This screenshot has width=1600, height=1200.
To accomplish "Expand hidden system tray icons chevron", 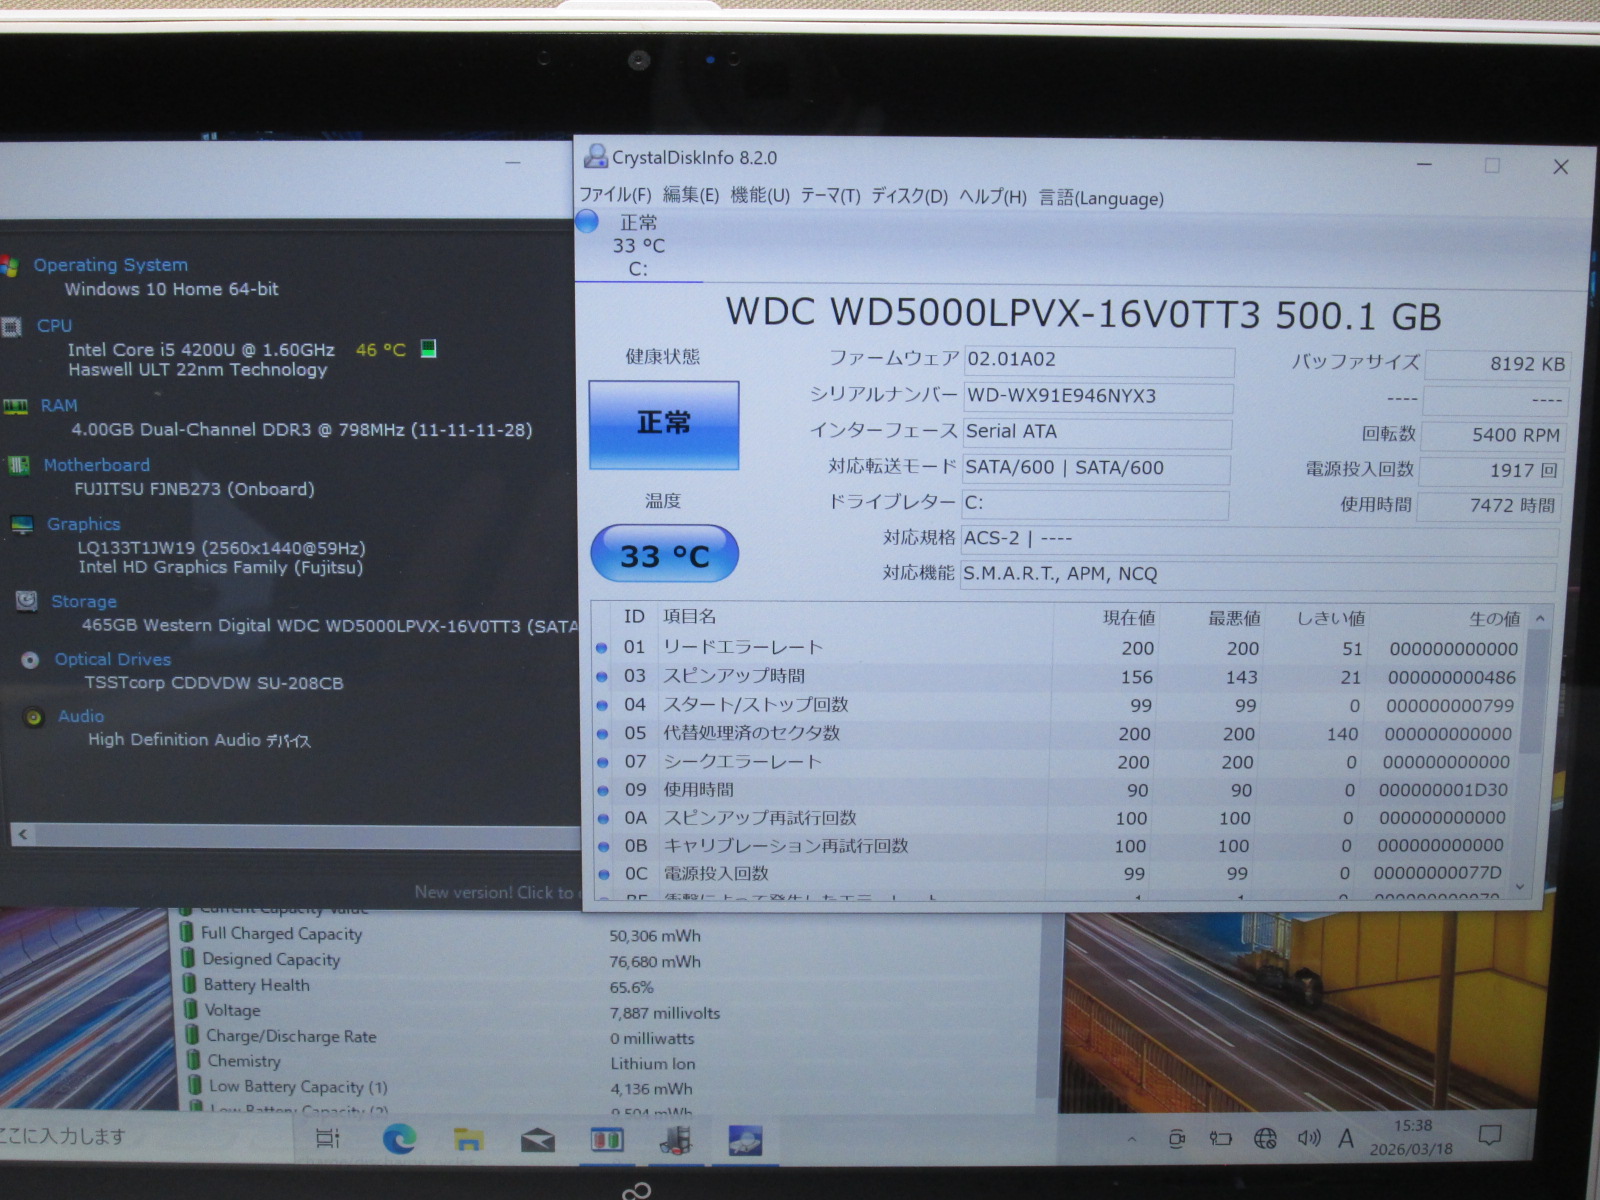I will 1132,1138.
